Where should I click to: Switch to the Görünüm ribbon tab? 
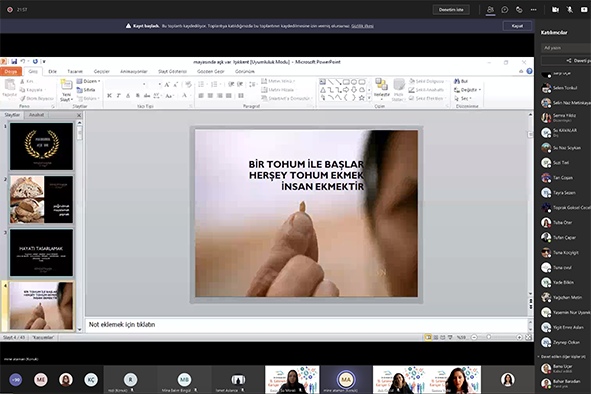coord(245,71)
